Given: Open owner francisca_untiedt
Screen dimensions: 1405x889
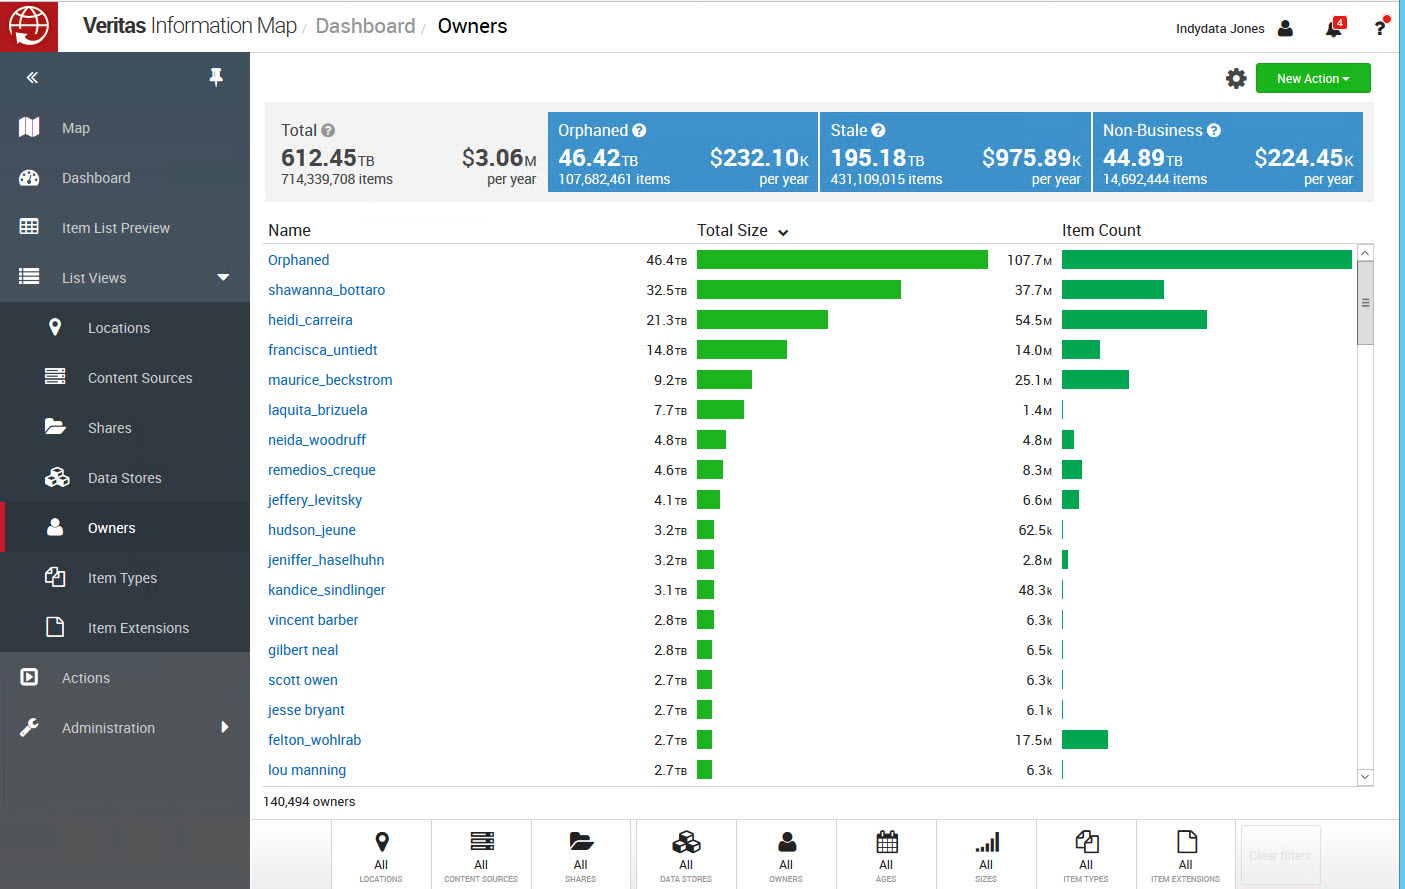Looking at the screenshot, I should pos(322,350).
